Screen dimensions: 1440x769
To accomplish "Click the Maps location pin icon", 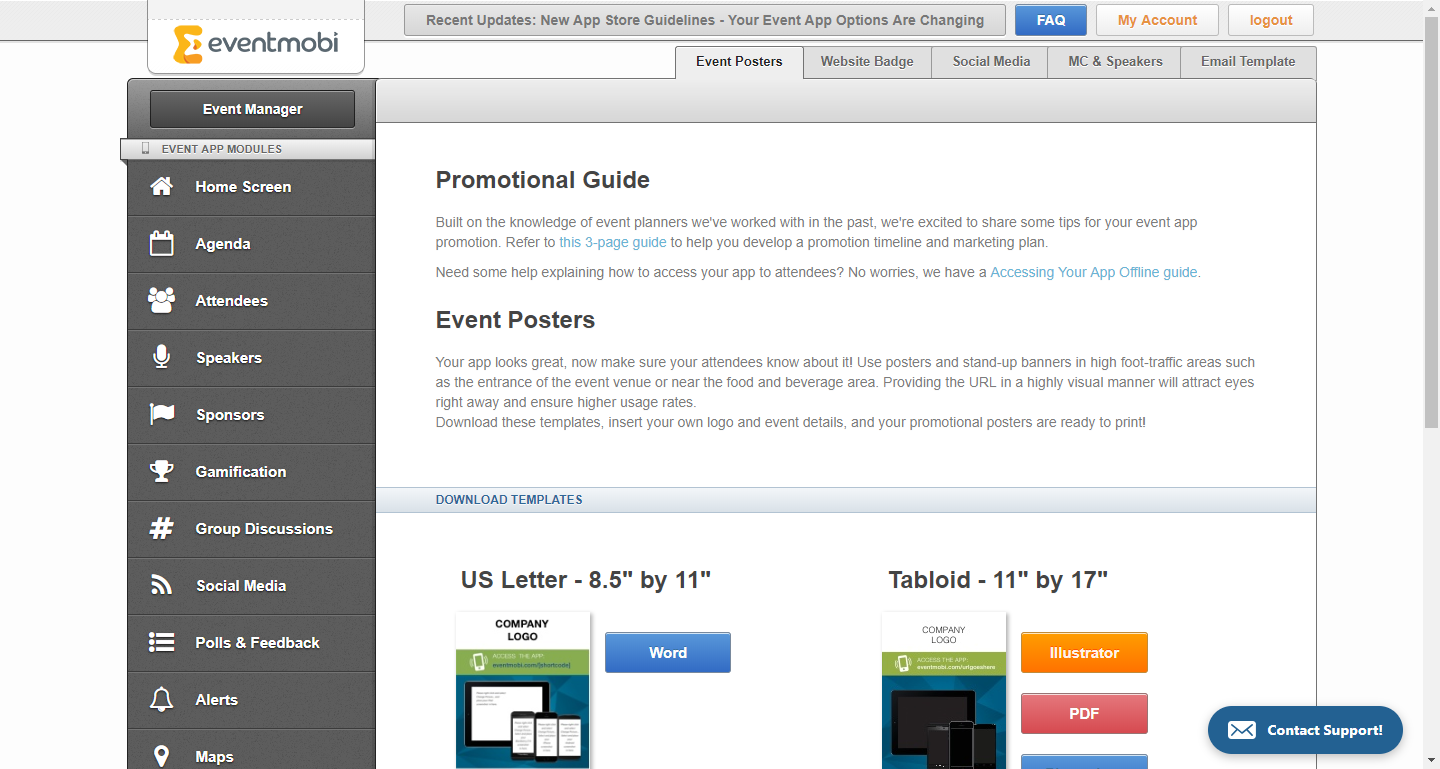I will point(161,756).
